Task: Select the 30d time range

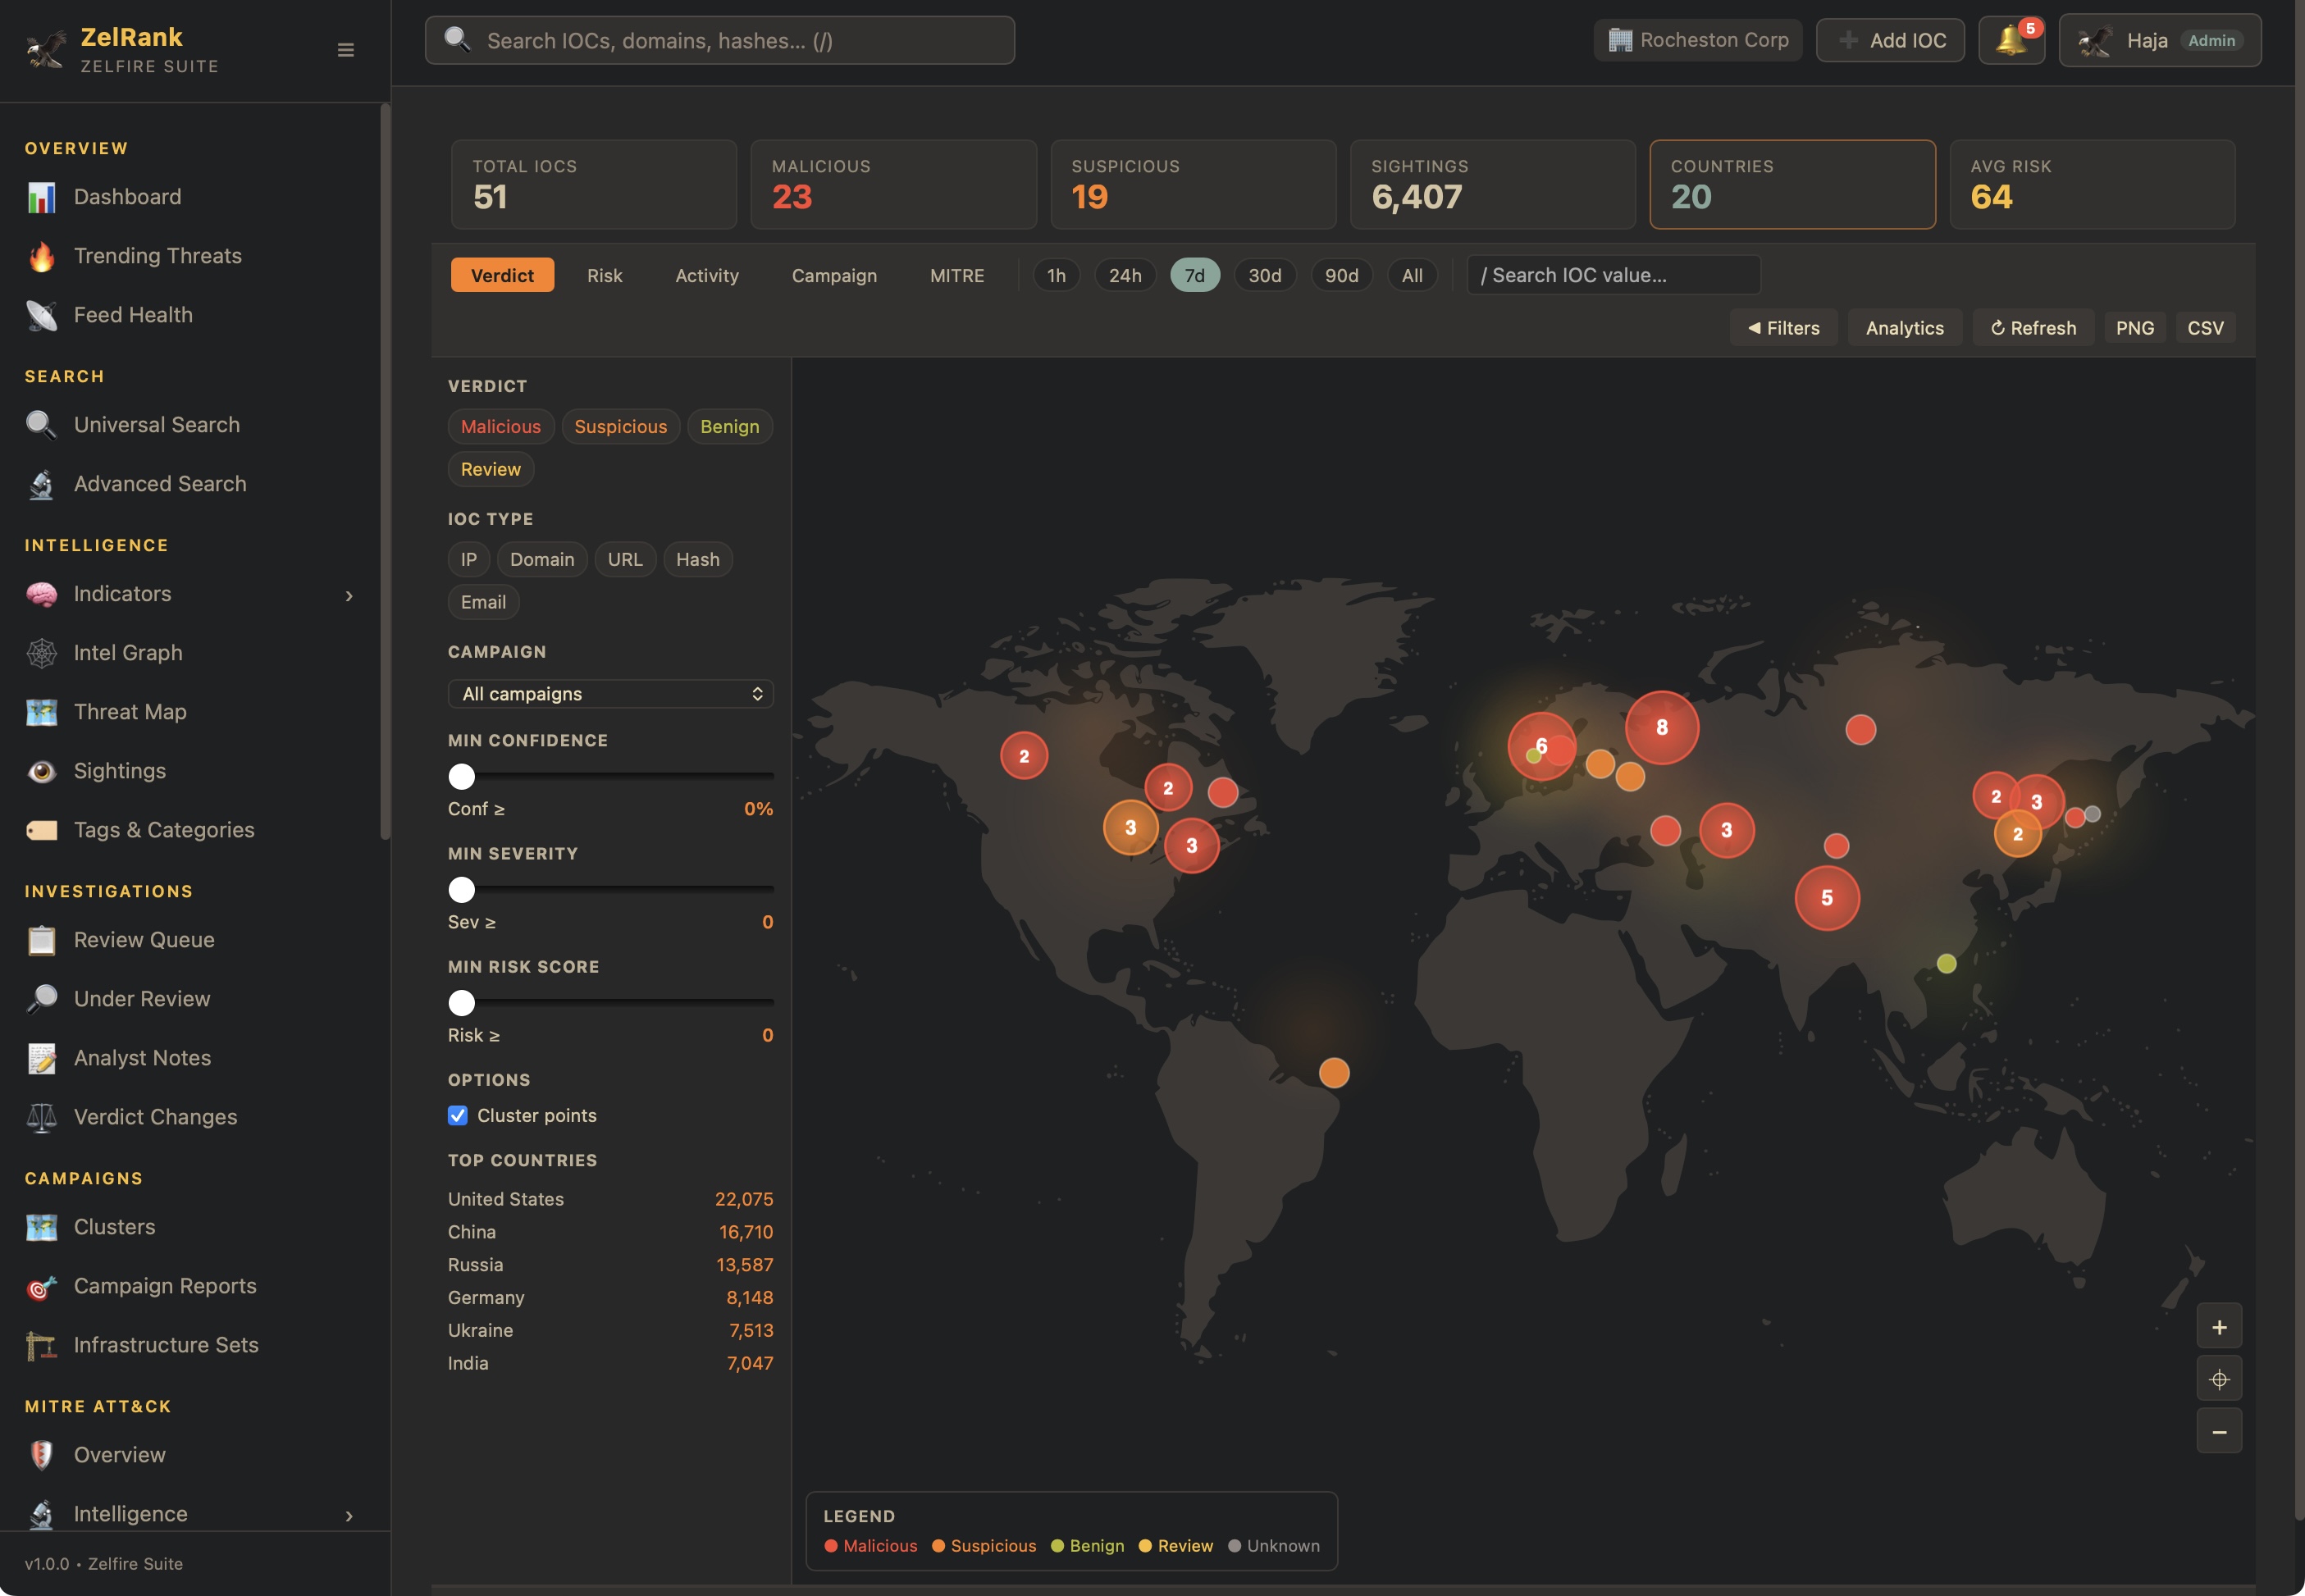Action: click(1264, 276)
